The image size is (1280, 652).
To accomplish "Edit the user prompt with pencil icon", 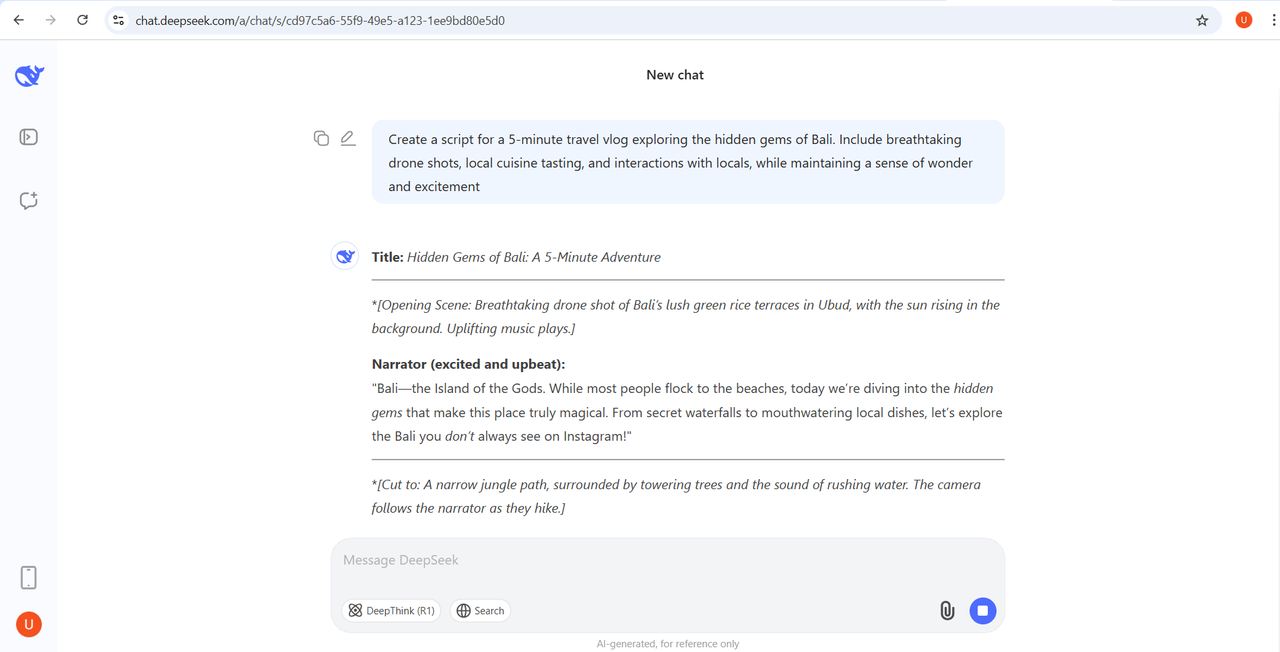I will pos(348,138).
